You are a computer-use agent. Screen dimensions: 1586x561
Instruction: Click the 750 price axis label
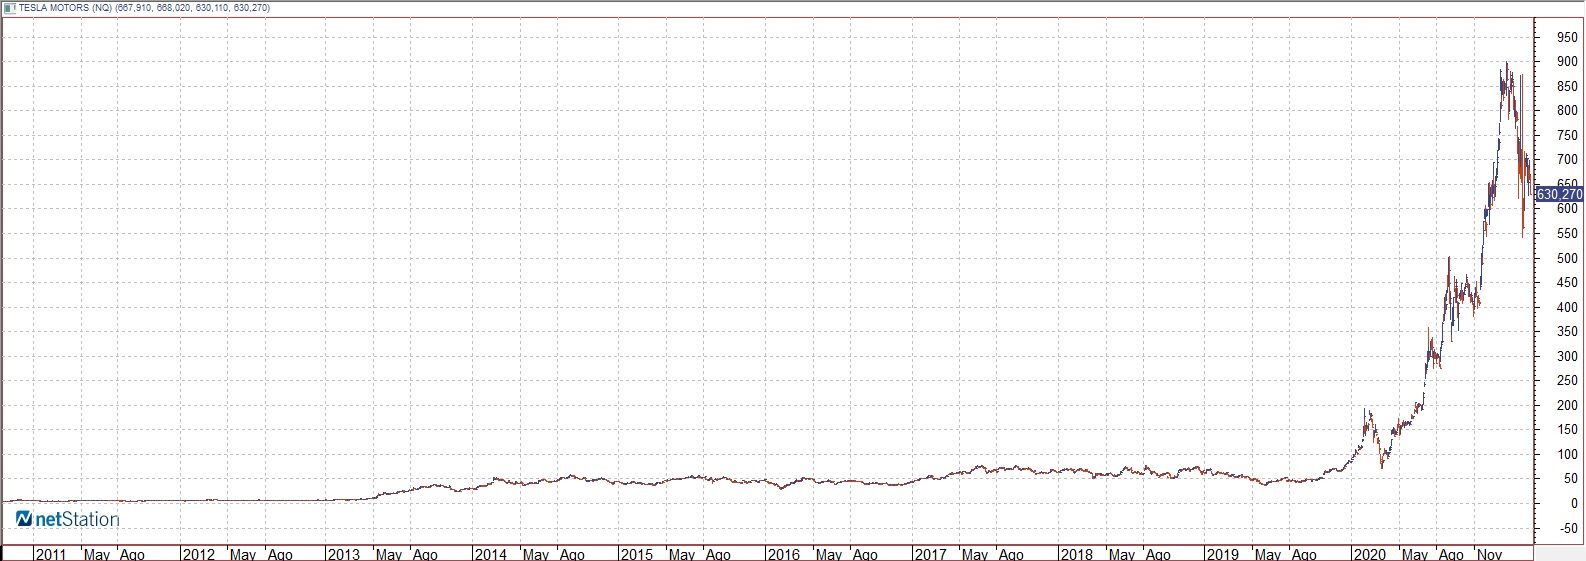(x=1569, y=135)
